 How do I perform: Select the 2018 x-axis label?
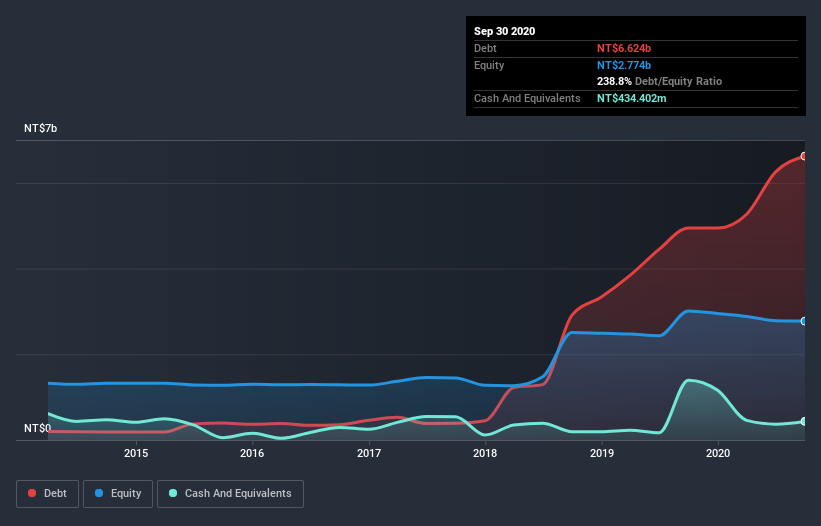[485, 453]
